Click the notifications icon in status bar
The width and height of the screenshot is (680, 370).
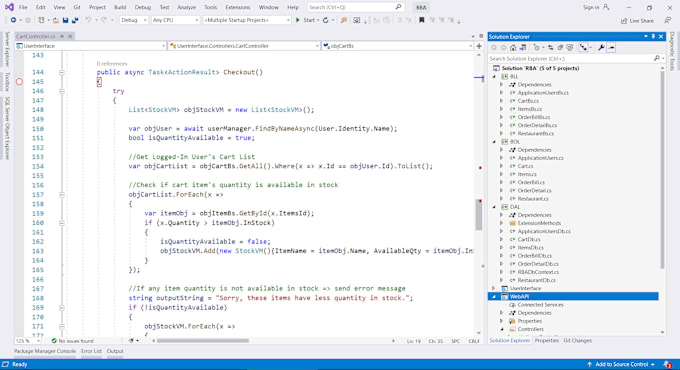(x=667, y=364)
